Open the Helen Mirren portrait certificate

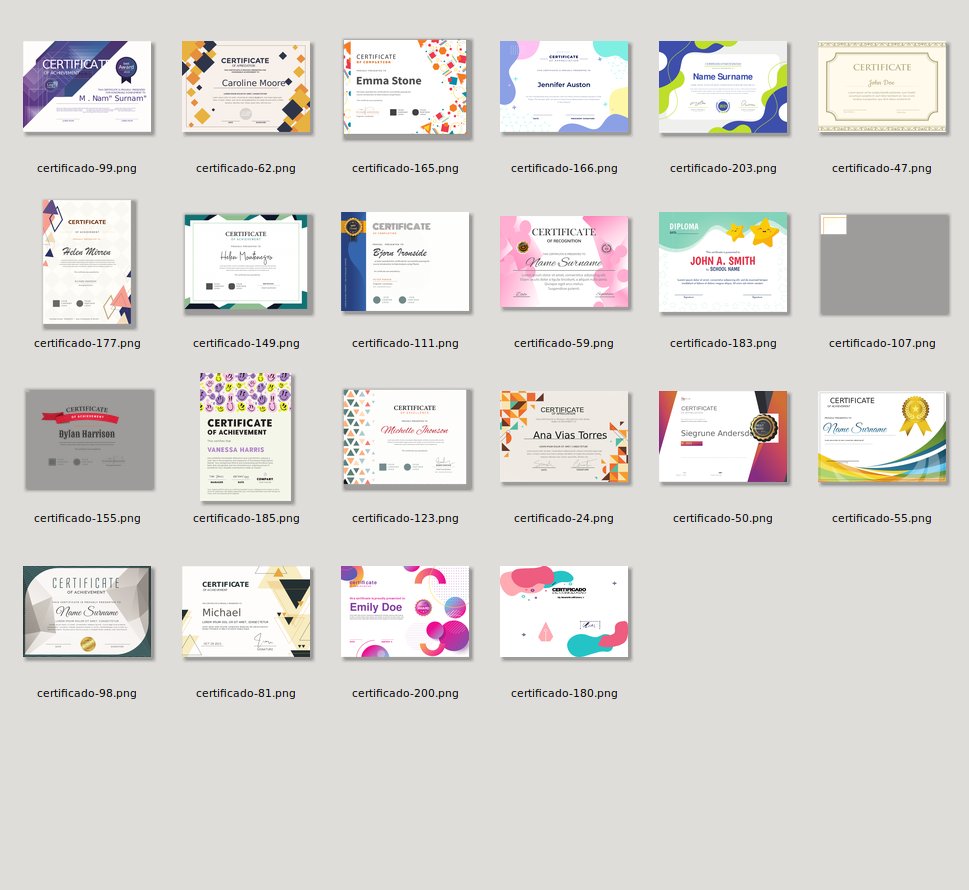pos(87,262)
